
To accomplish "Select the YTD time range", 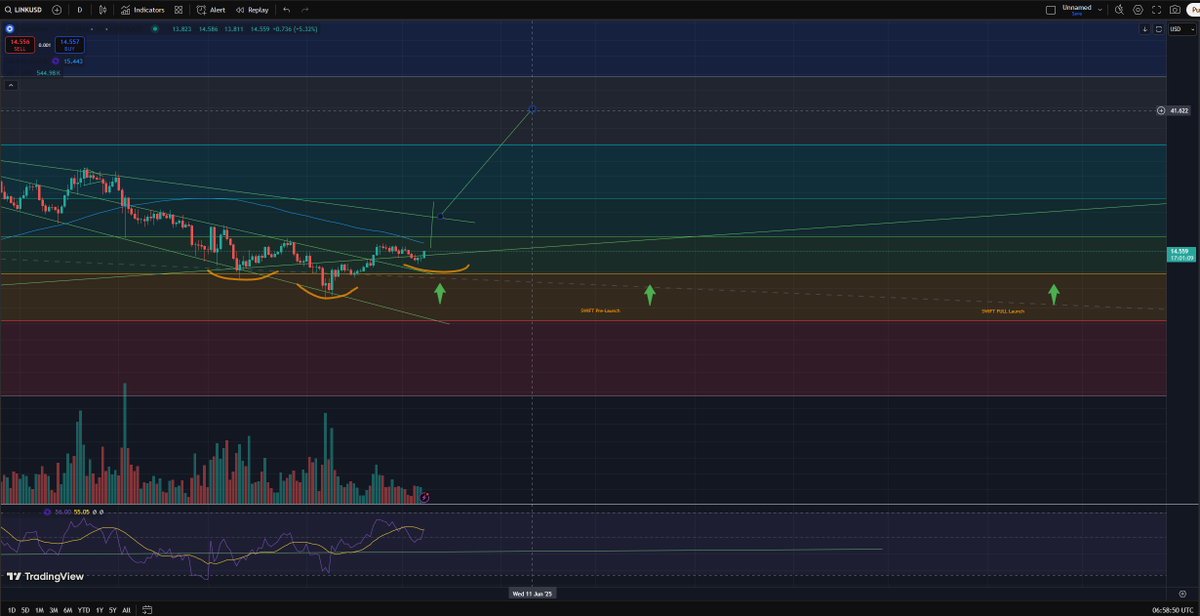I will (83, 609).
